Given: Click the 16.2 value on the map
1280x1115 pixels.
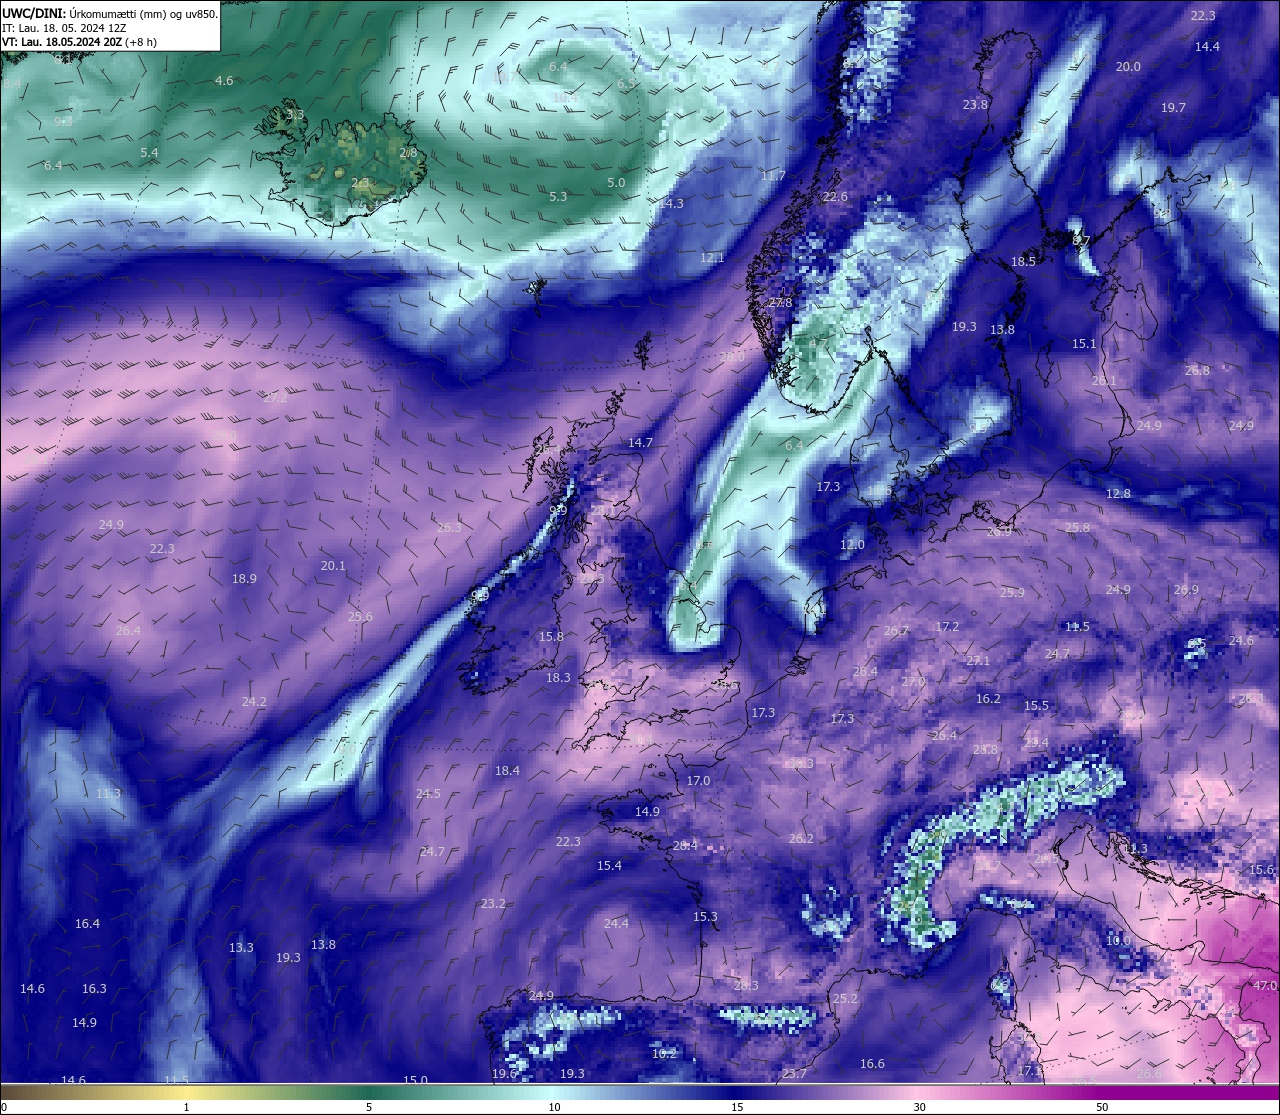Looking at the screenshot, I should click(x=988, y=698).
